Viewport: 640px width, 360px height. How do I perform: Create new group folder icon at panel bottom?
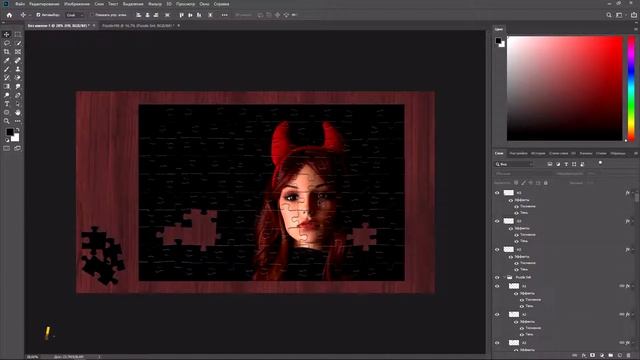611,356
